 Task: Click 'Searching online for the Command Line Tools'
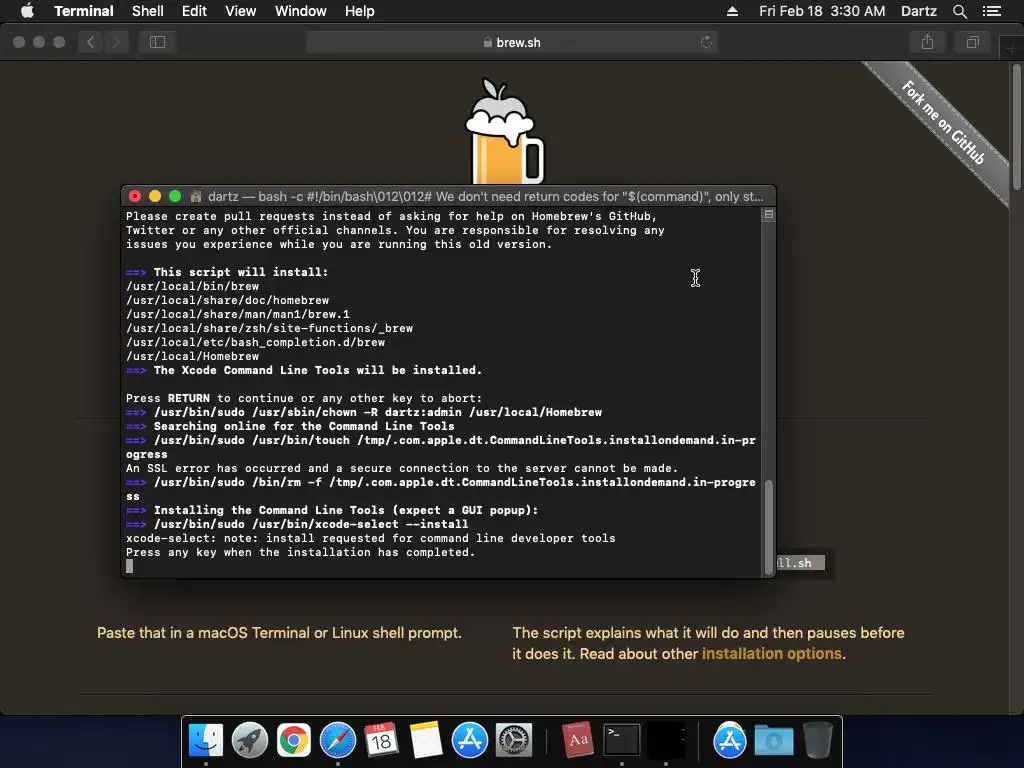coord(304,426)
